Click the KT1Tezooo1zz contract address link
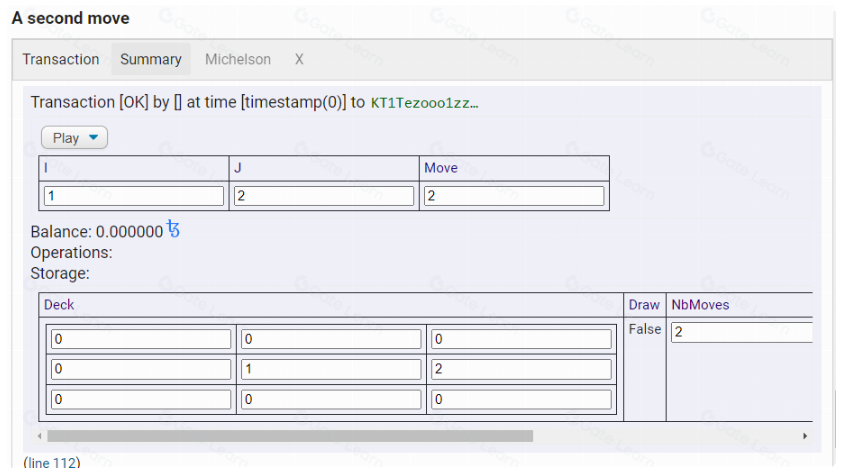 [424, 103]
